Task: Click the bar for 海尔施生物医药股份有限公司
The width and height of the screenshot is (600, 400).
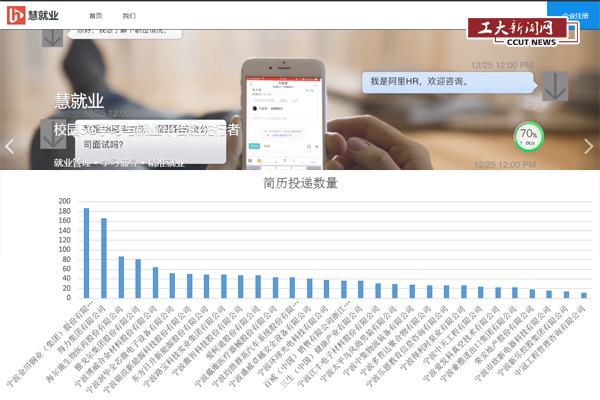Action: (x=121, y=277)
